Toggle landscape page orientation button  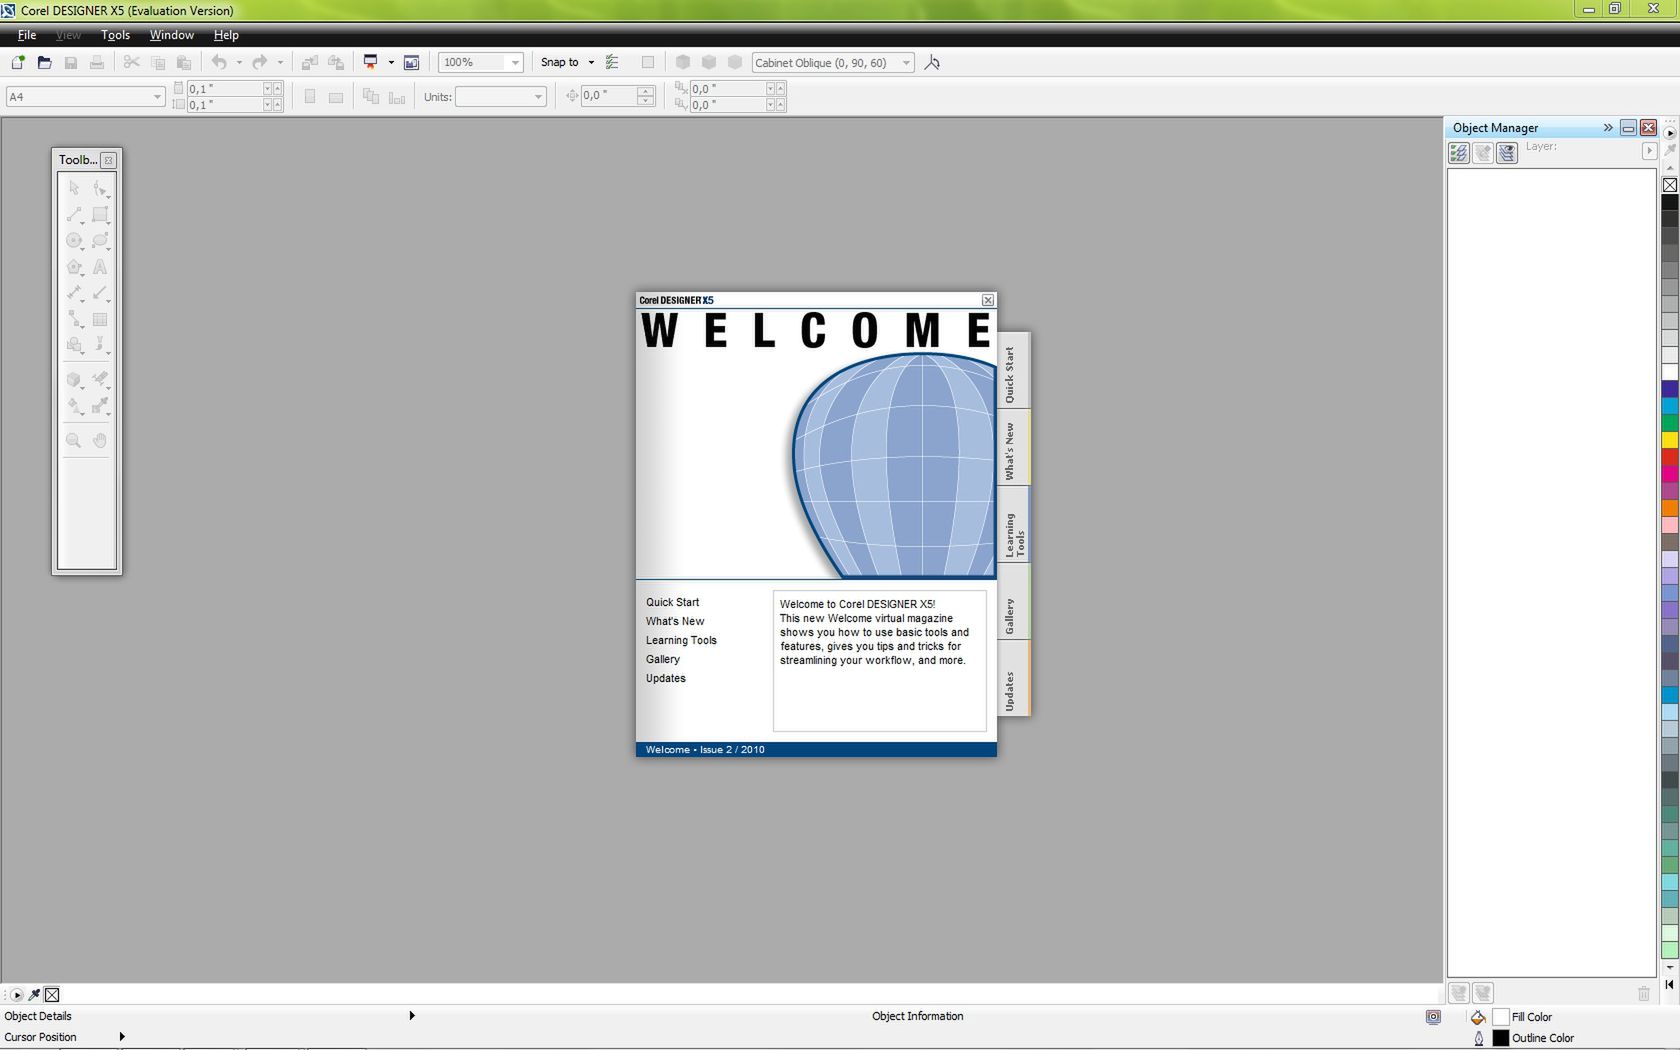coord(336,97)
